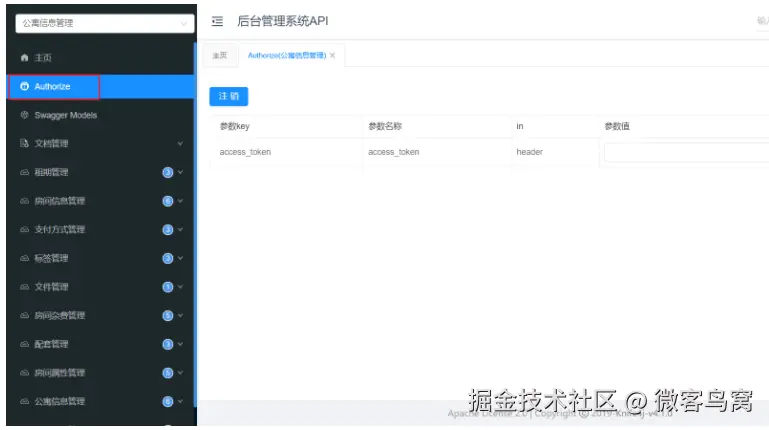This screenshot has width=769, height=430.
Task: Click the cloud icon beside 支付方式管理
Action: [x=25, y=229]
